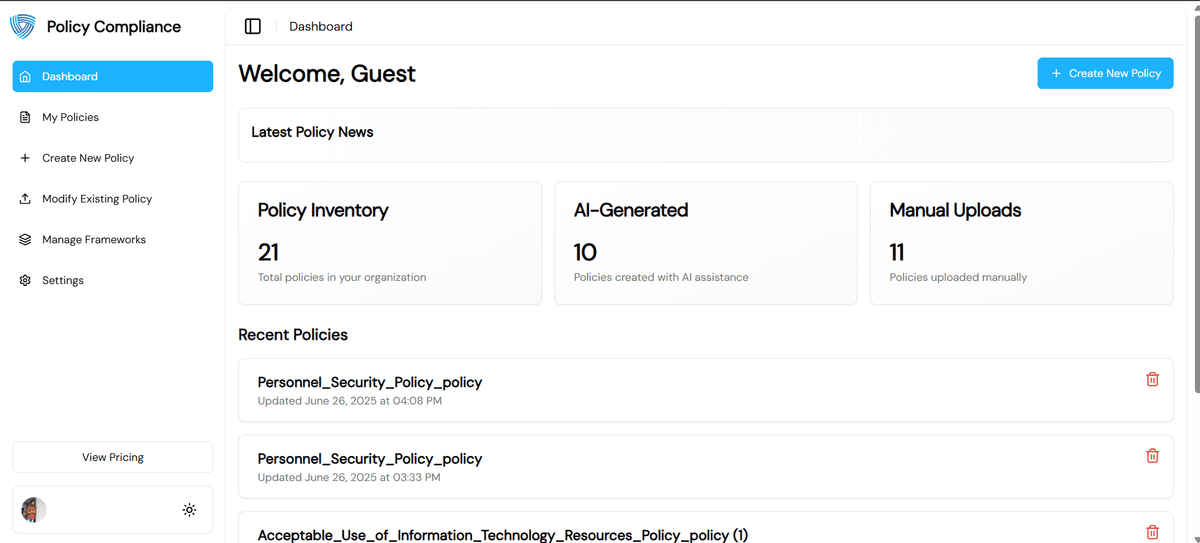Viewport: 1200px width, 543px height.
Task: Expand the Latest Policy News panel
Action: [x=705, y=134]
